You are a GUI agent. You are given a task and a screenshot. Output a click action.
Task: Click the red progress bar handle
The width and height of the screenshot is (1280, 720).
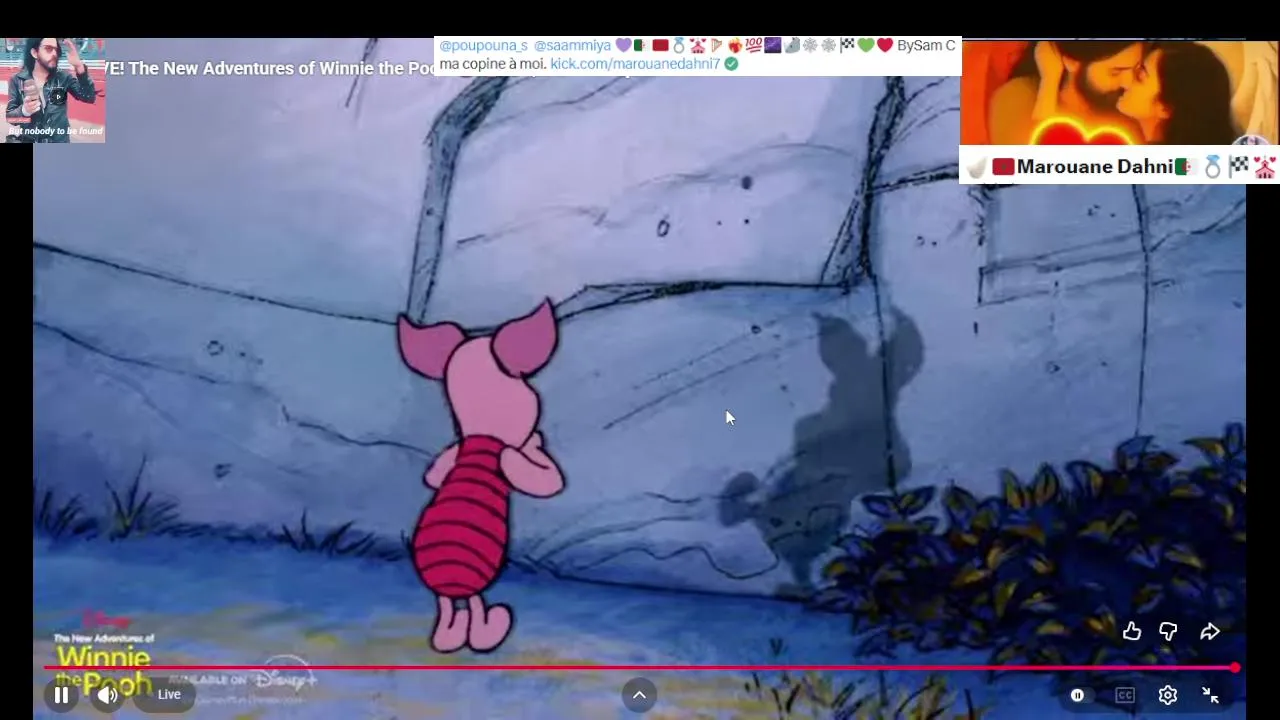[1236, 667]
